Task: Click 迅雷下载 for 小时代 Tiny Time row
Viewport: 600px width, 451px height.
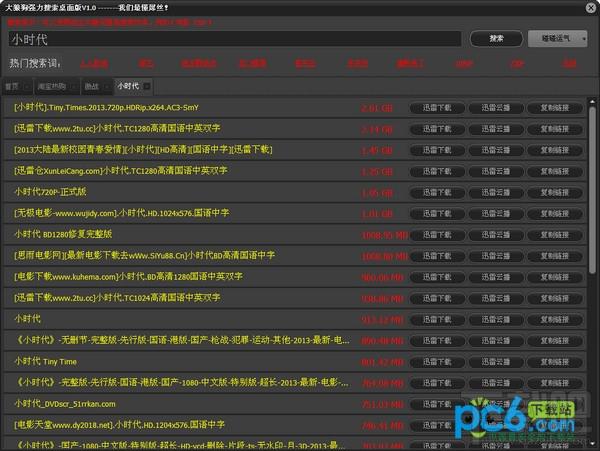Action: pos(437,362)
